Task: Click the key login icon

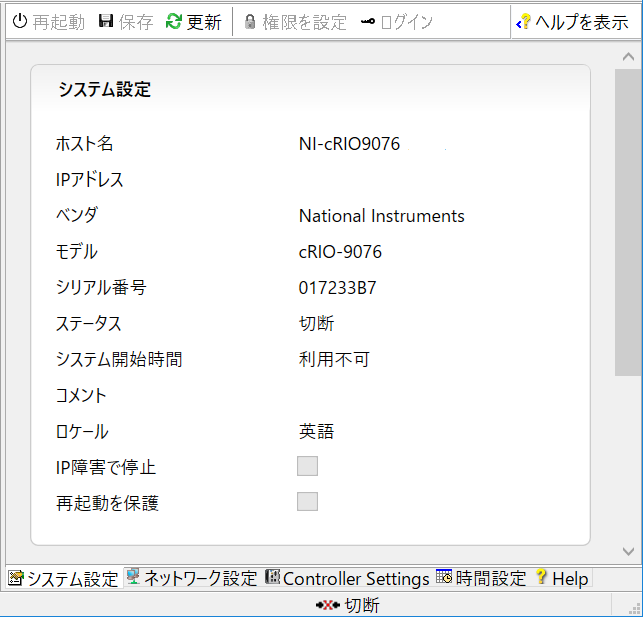Action: click(368, 21)
